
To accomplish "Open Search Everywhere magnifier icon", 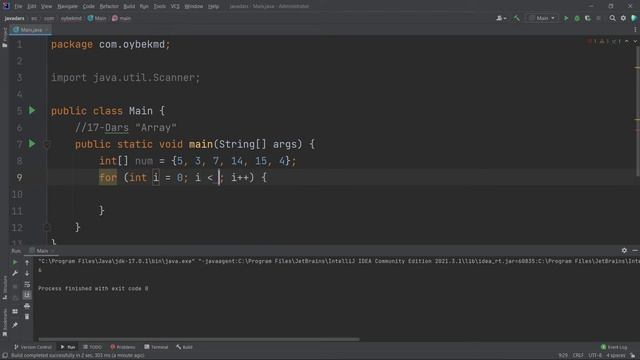I will click(612, 18).
